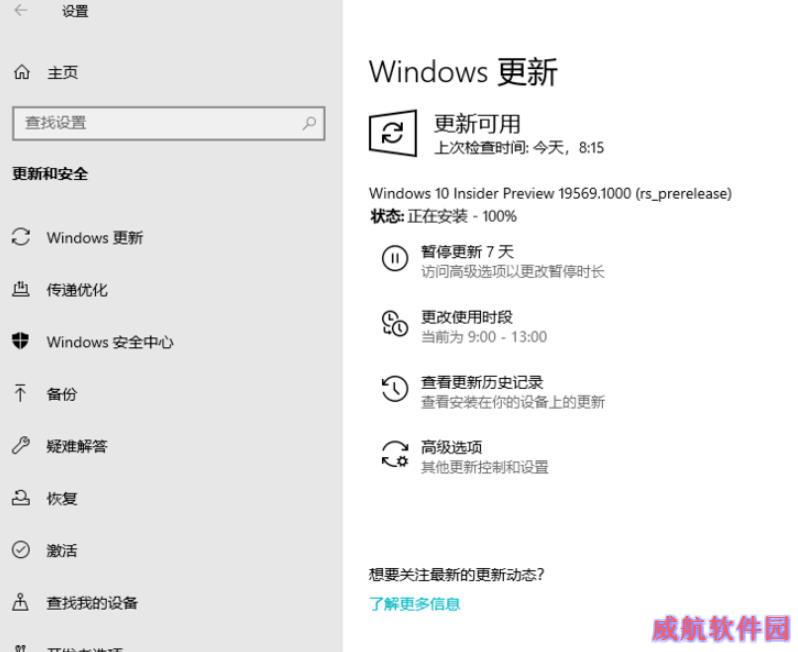Click the clock icon for 更改使用时段

pyautogui.click(x=395, y=323)
